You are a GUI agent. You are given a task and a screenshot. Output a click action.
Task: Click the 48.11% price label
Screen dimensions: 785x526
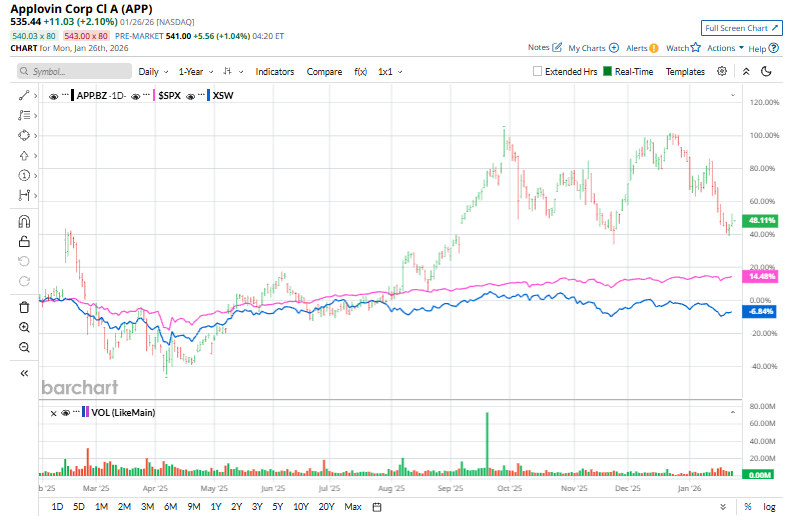coord(760,220)
